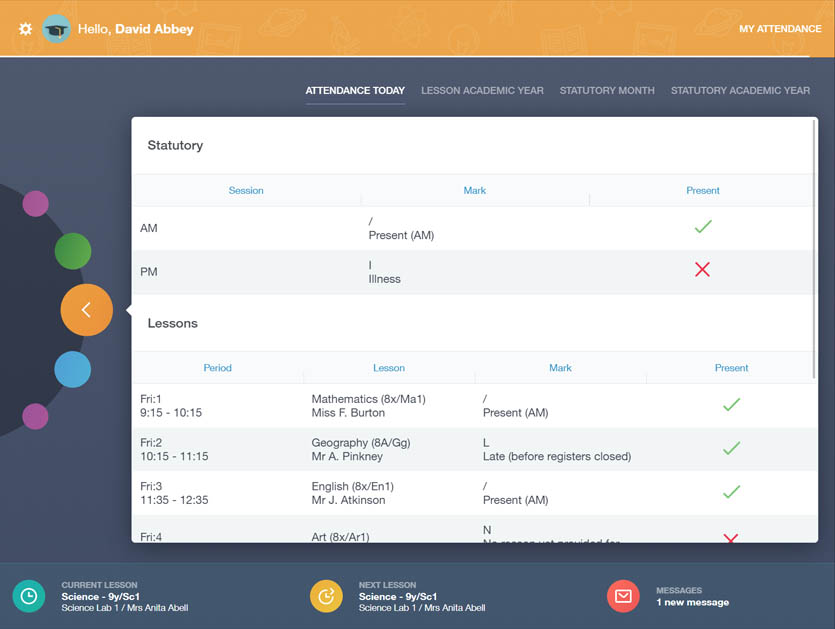This screenshot has height=629, width=835.
Task: Select the upper purple circle in the wheel menu
Action: point(36,203)
